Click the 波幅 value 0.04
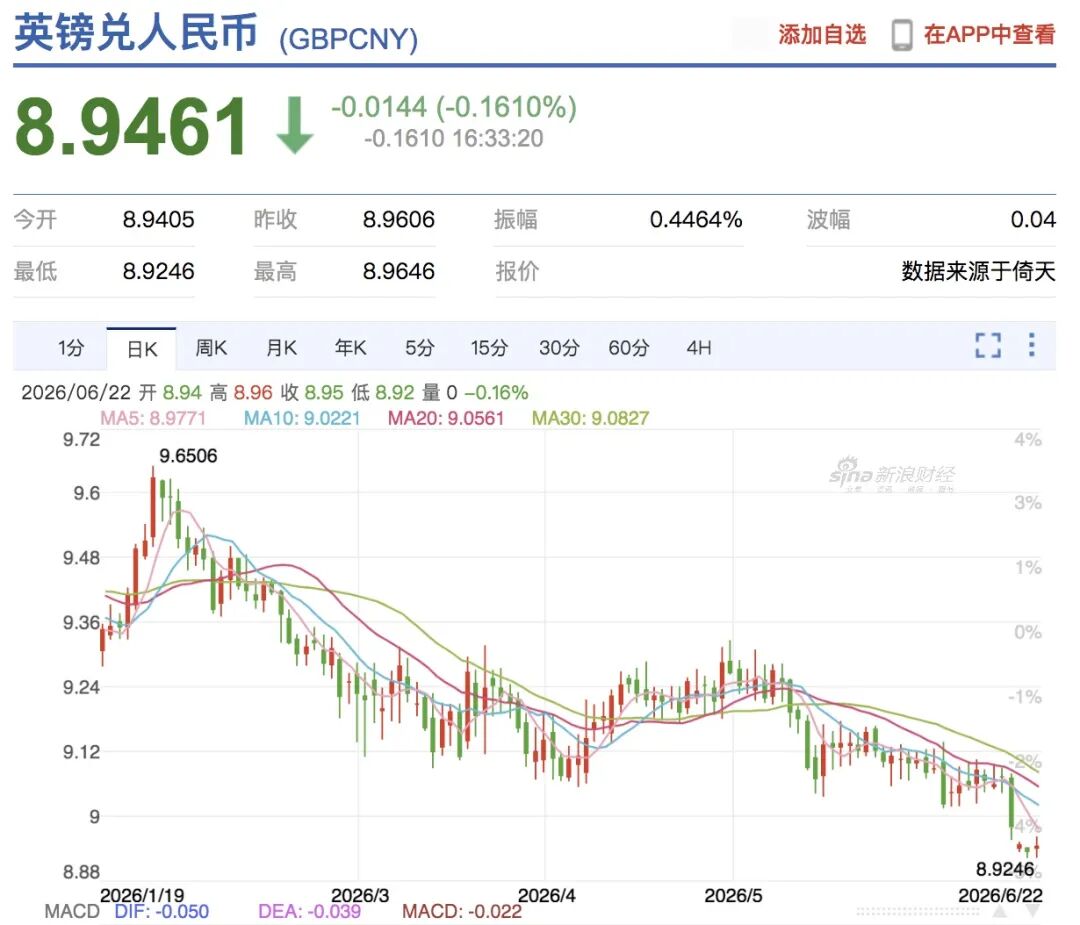This screenshot has width=1080, height=925. [x=1032, y=220]
